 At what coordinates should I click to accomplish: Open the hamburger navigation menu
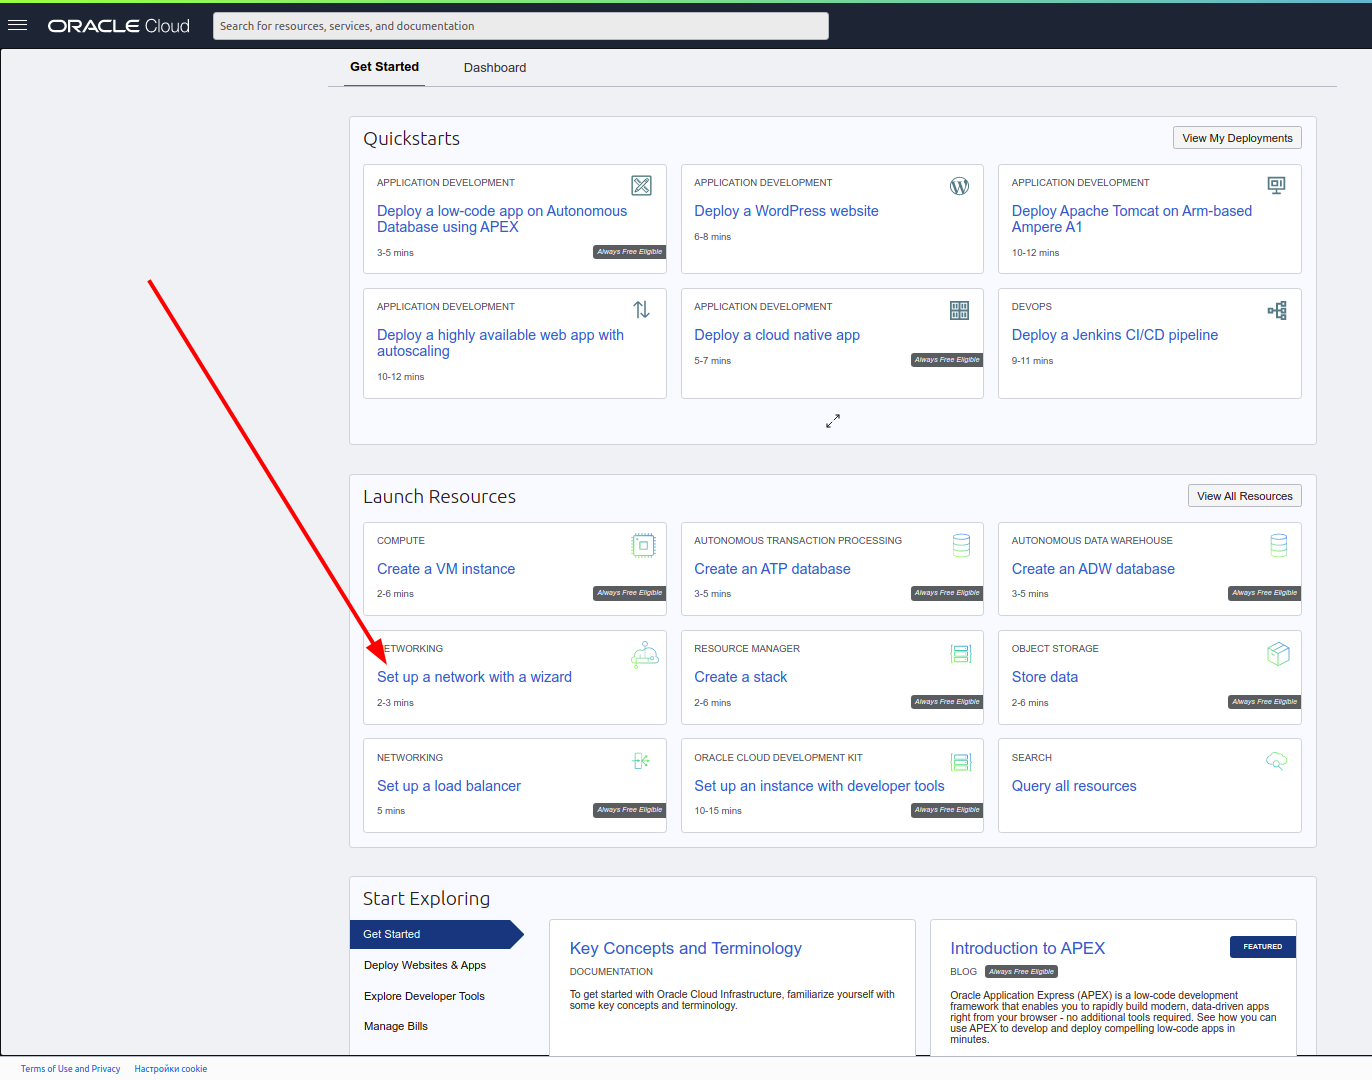pyautogui.click(x=17, y=26)
